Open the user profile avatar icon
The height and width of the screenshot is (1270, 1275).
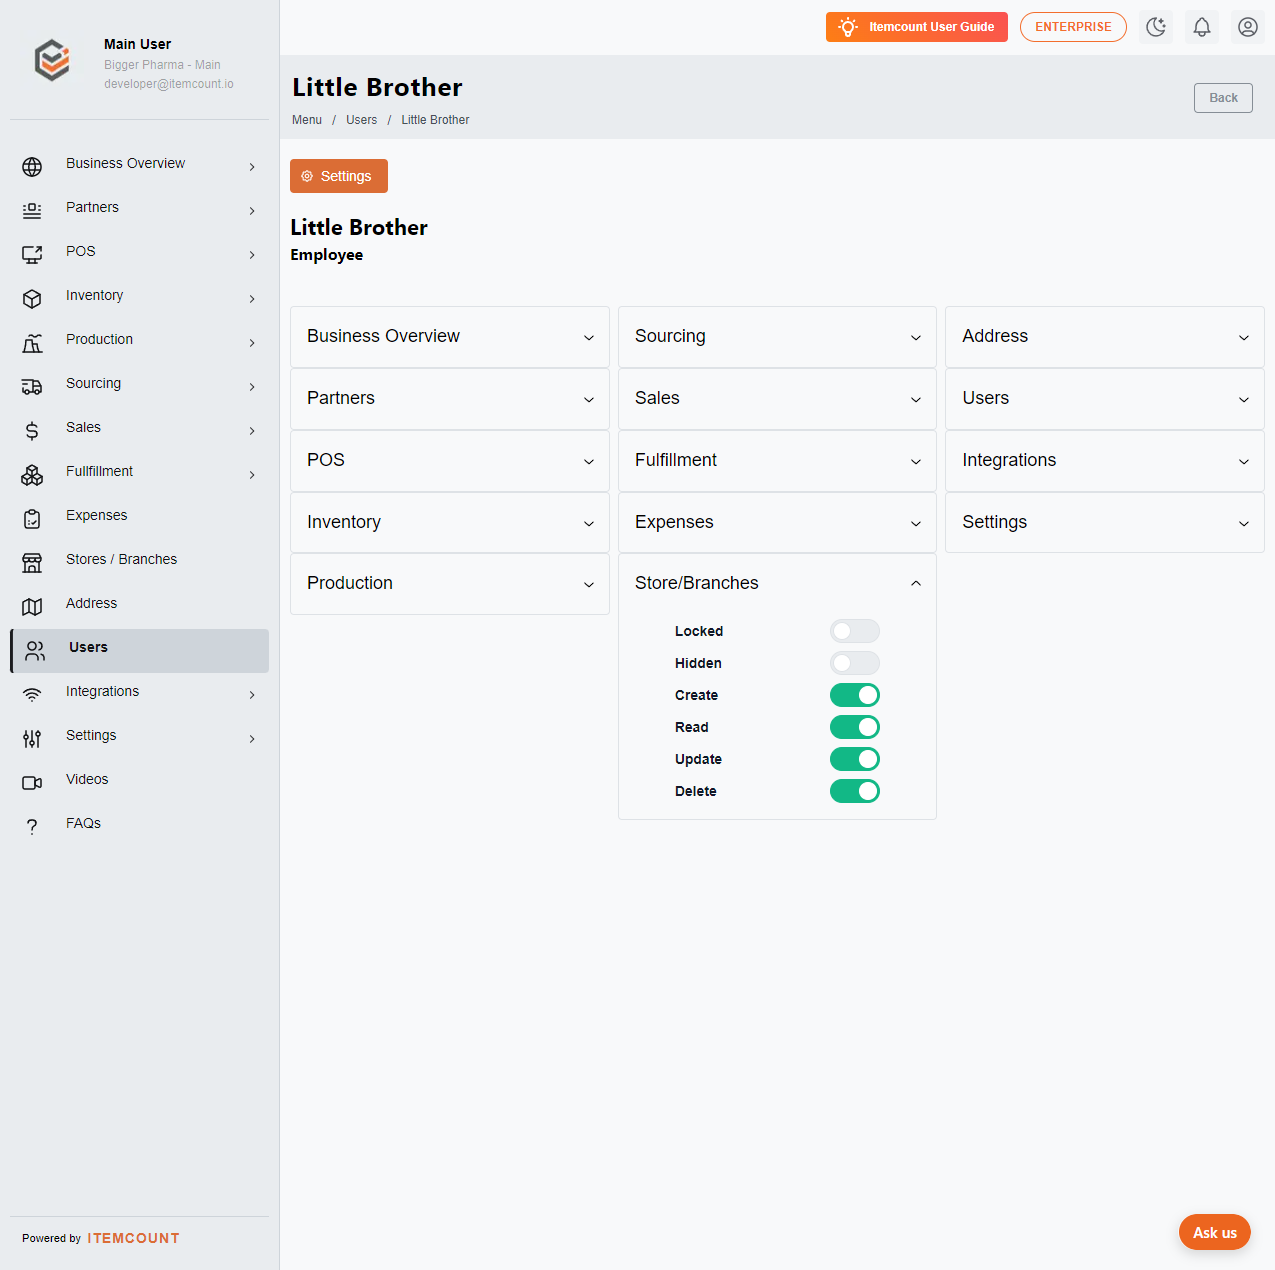1248,27
